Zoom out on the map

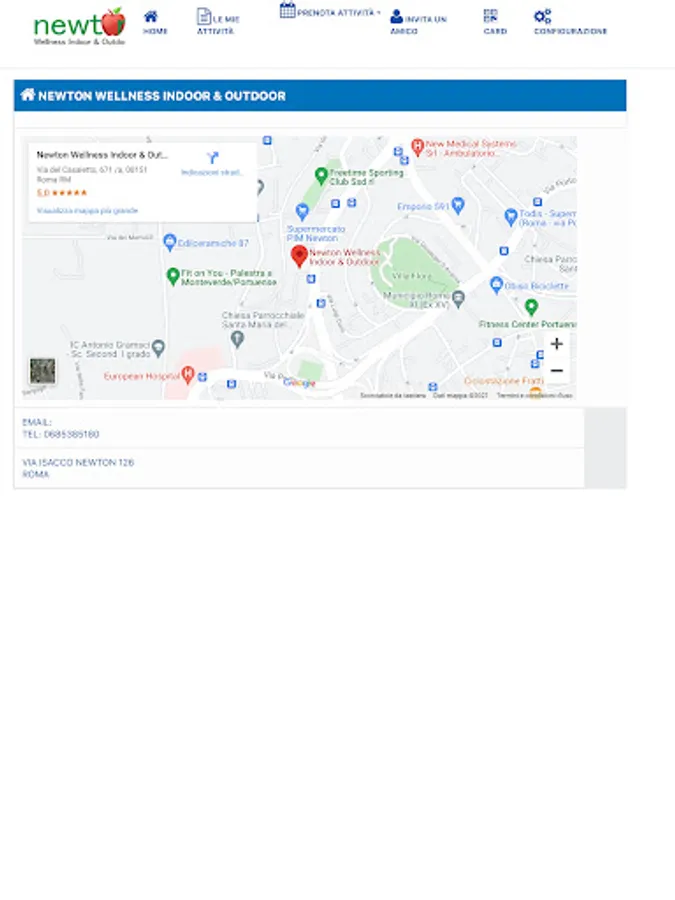[x=556, y=371]
